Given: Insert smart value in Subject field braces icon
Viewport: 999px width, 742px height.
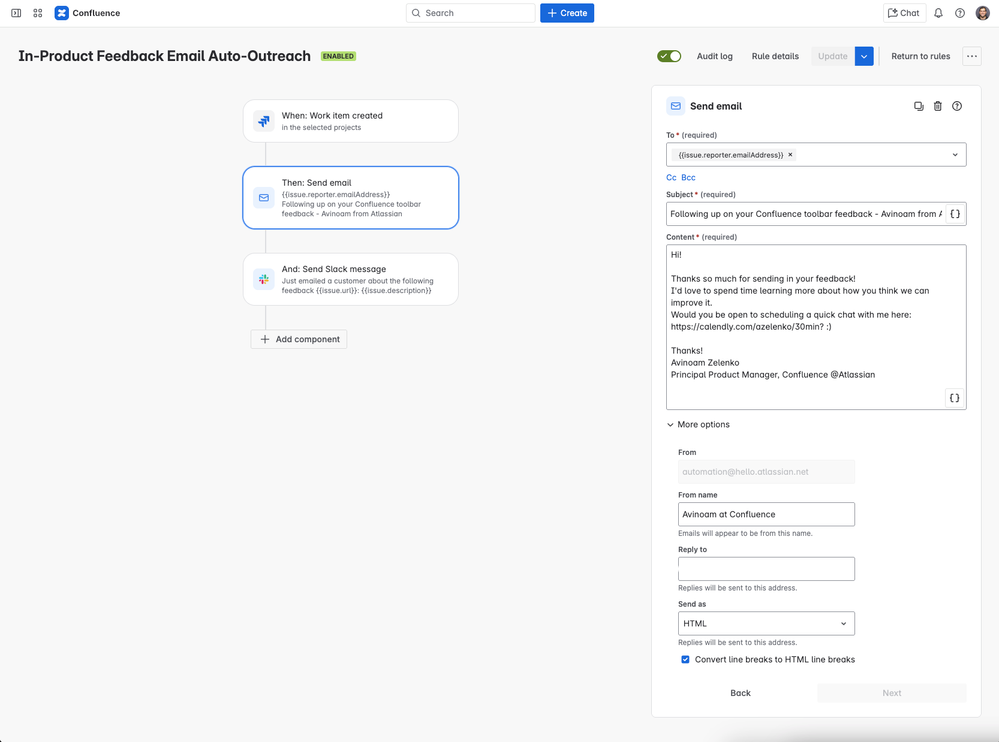Looking at the screenshot, I should tap(955, 214).
